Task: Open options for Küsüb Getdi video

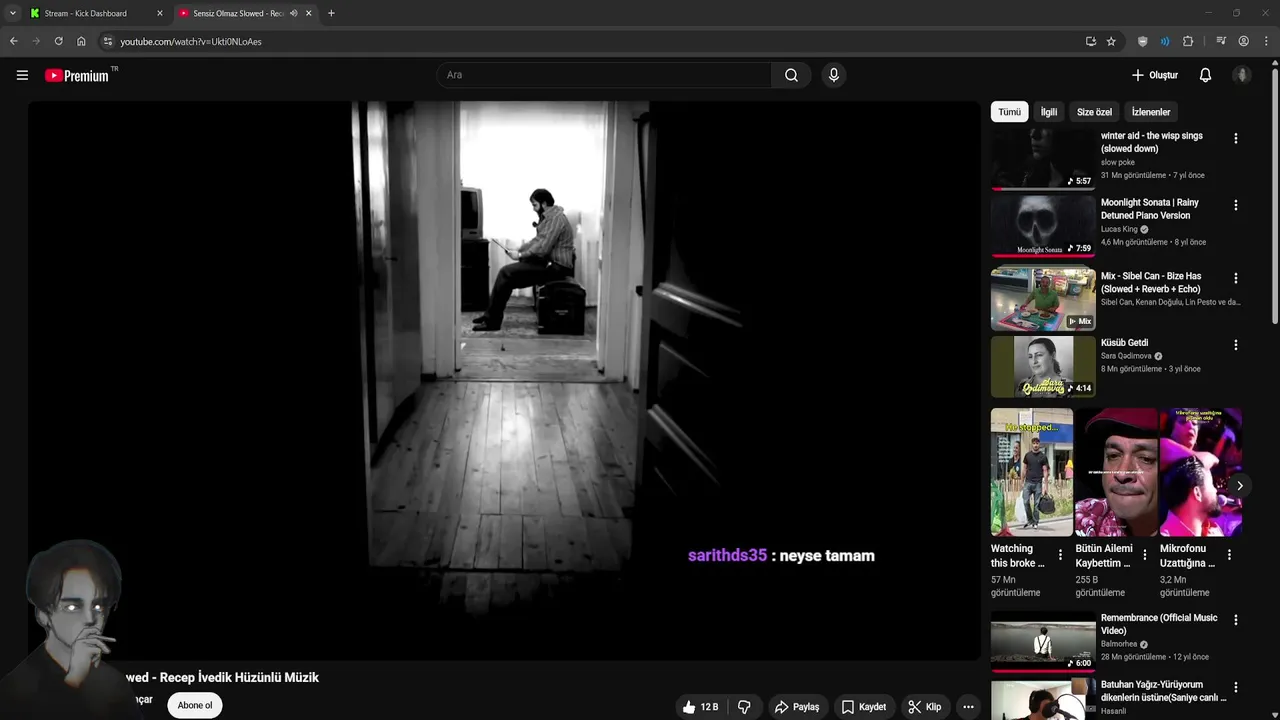Action: (x=1235, y=345)
